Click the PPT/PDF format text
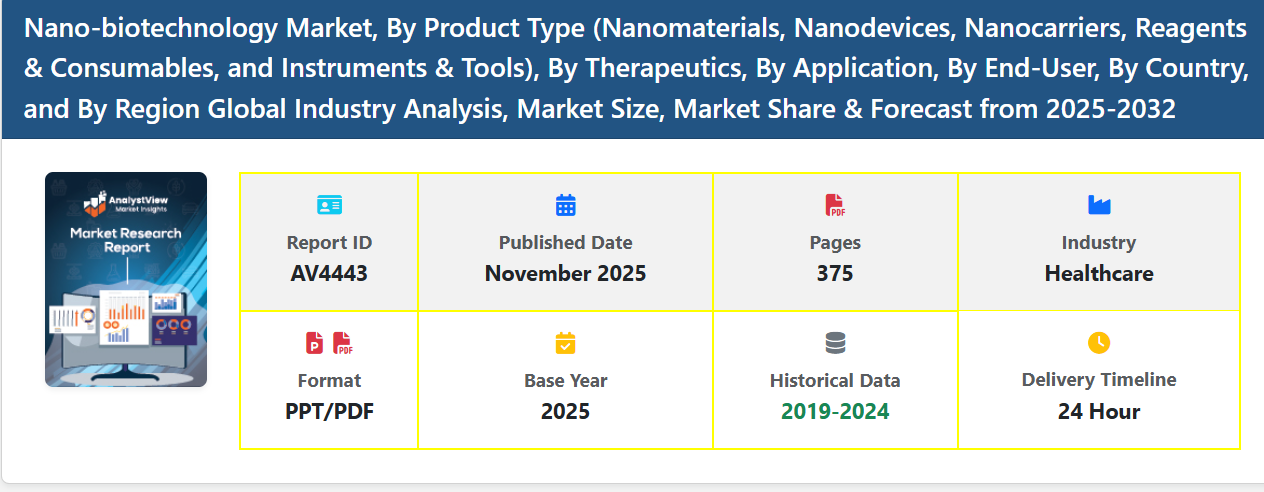Image resolution: width=1264 pixels, height=492 pixels. click(x=329, y=411)
